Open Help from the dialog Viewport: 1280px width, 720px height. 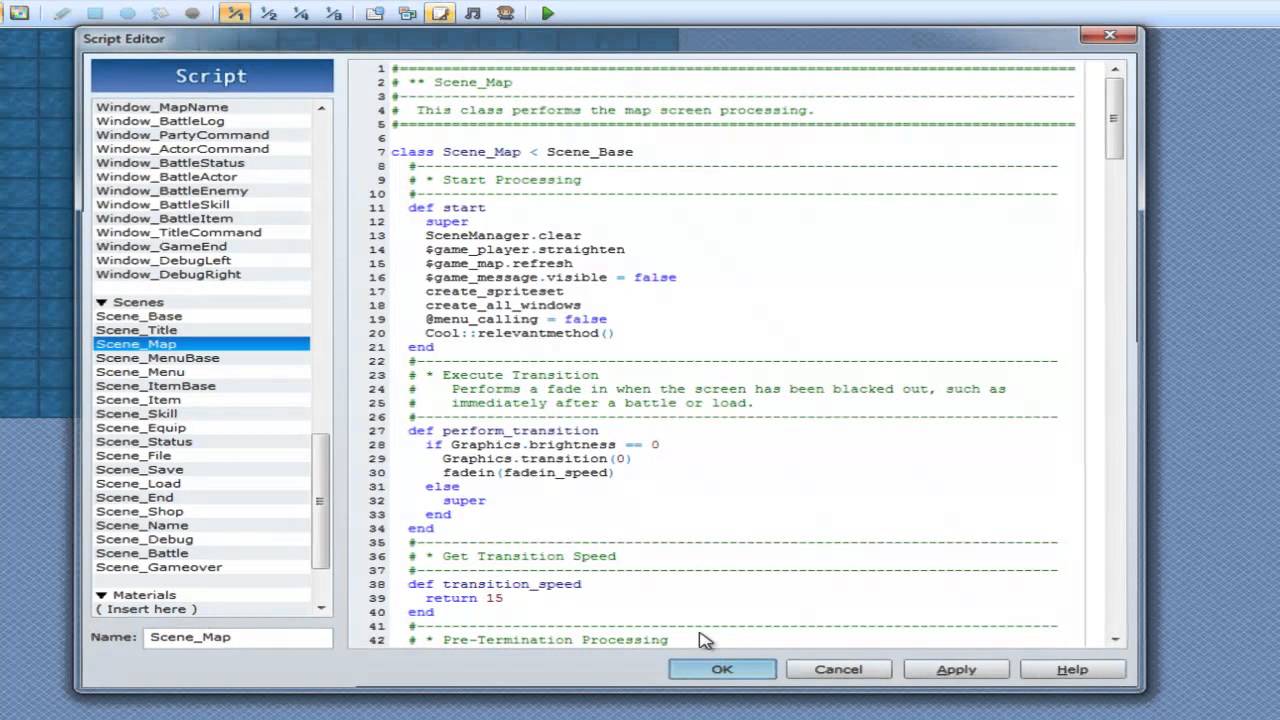(1072, 669)
